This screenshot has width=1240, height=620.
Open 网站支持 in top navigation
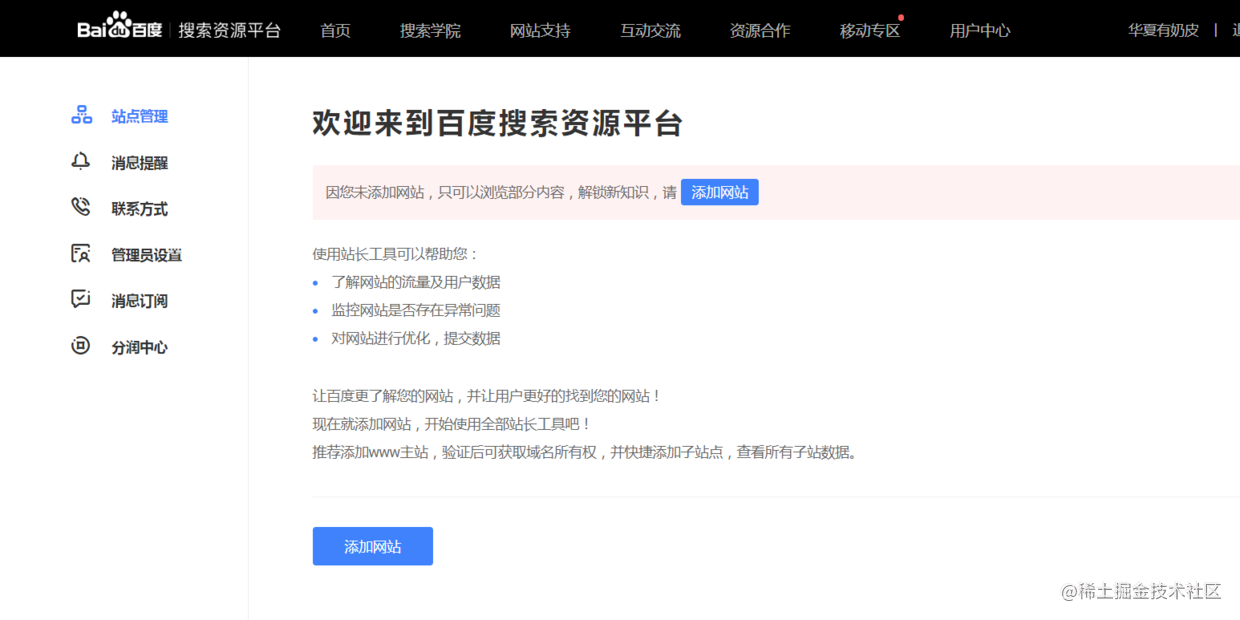coord(541,30)
